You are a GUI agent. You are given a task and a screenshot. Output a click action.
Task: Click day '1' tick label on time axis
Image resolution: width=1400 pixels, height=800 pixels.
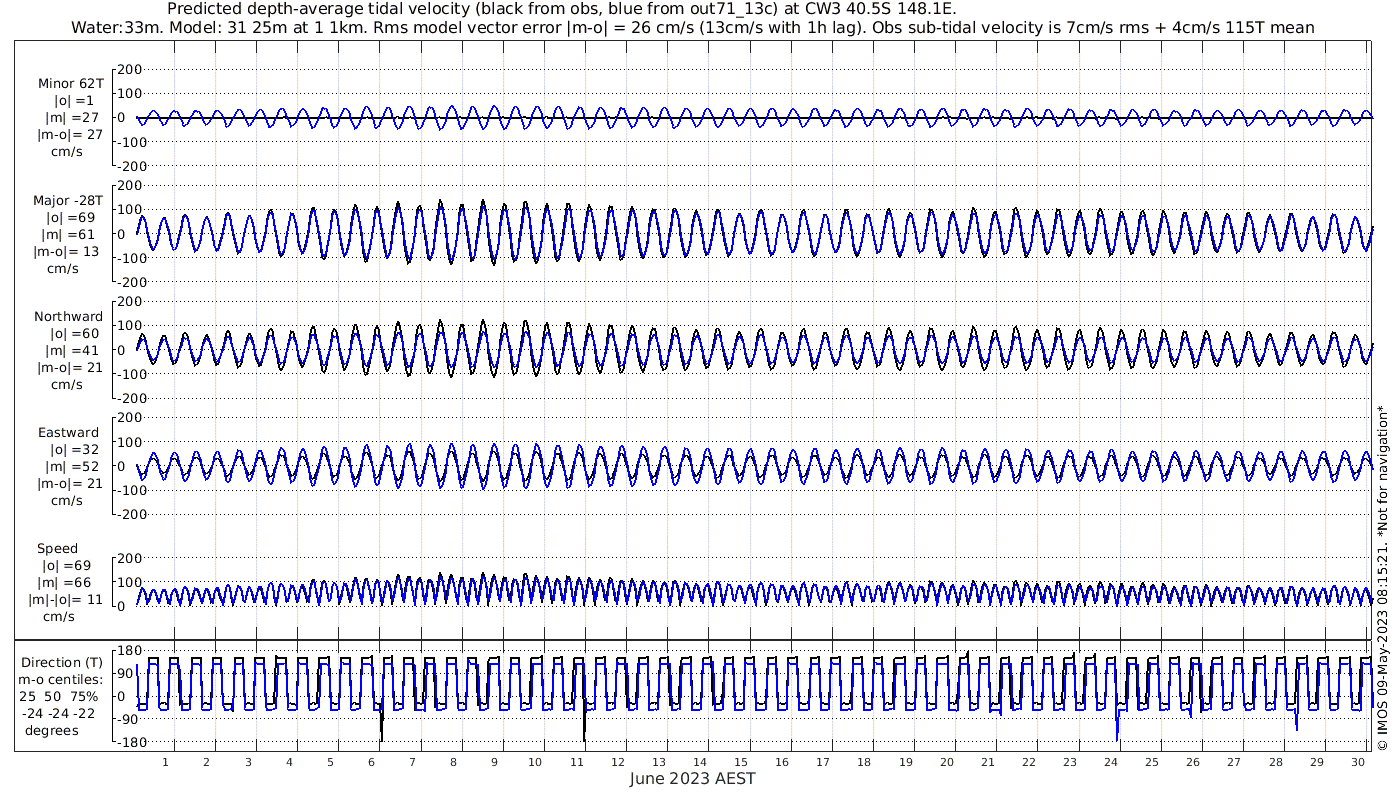[x=166, y=762]
